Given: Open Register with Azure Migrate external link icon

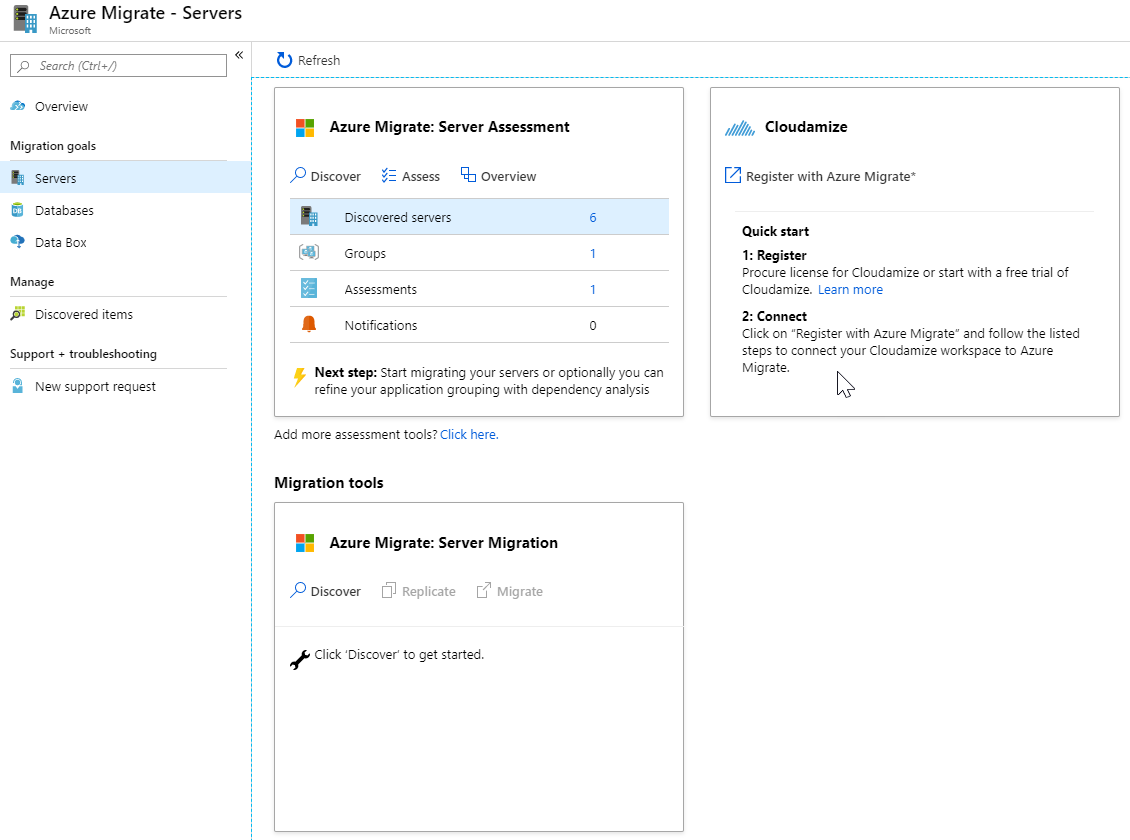Looking at the screenshot, I should 732,174.
